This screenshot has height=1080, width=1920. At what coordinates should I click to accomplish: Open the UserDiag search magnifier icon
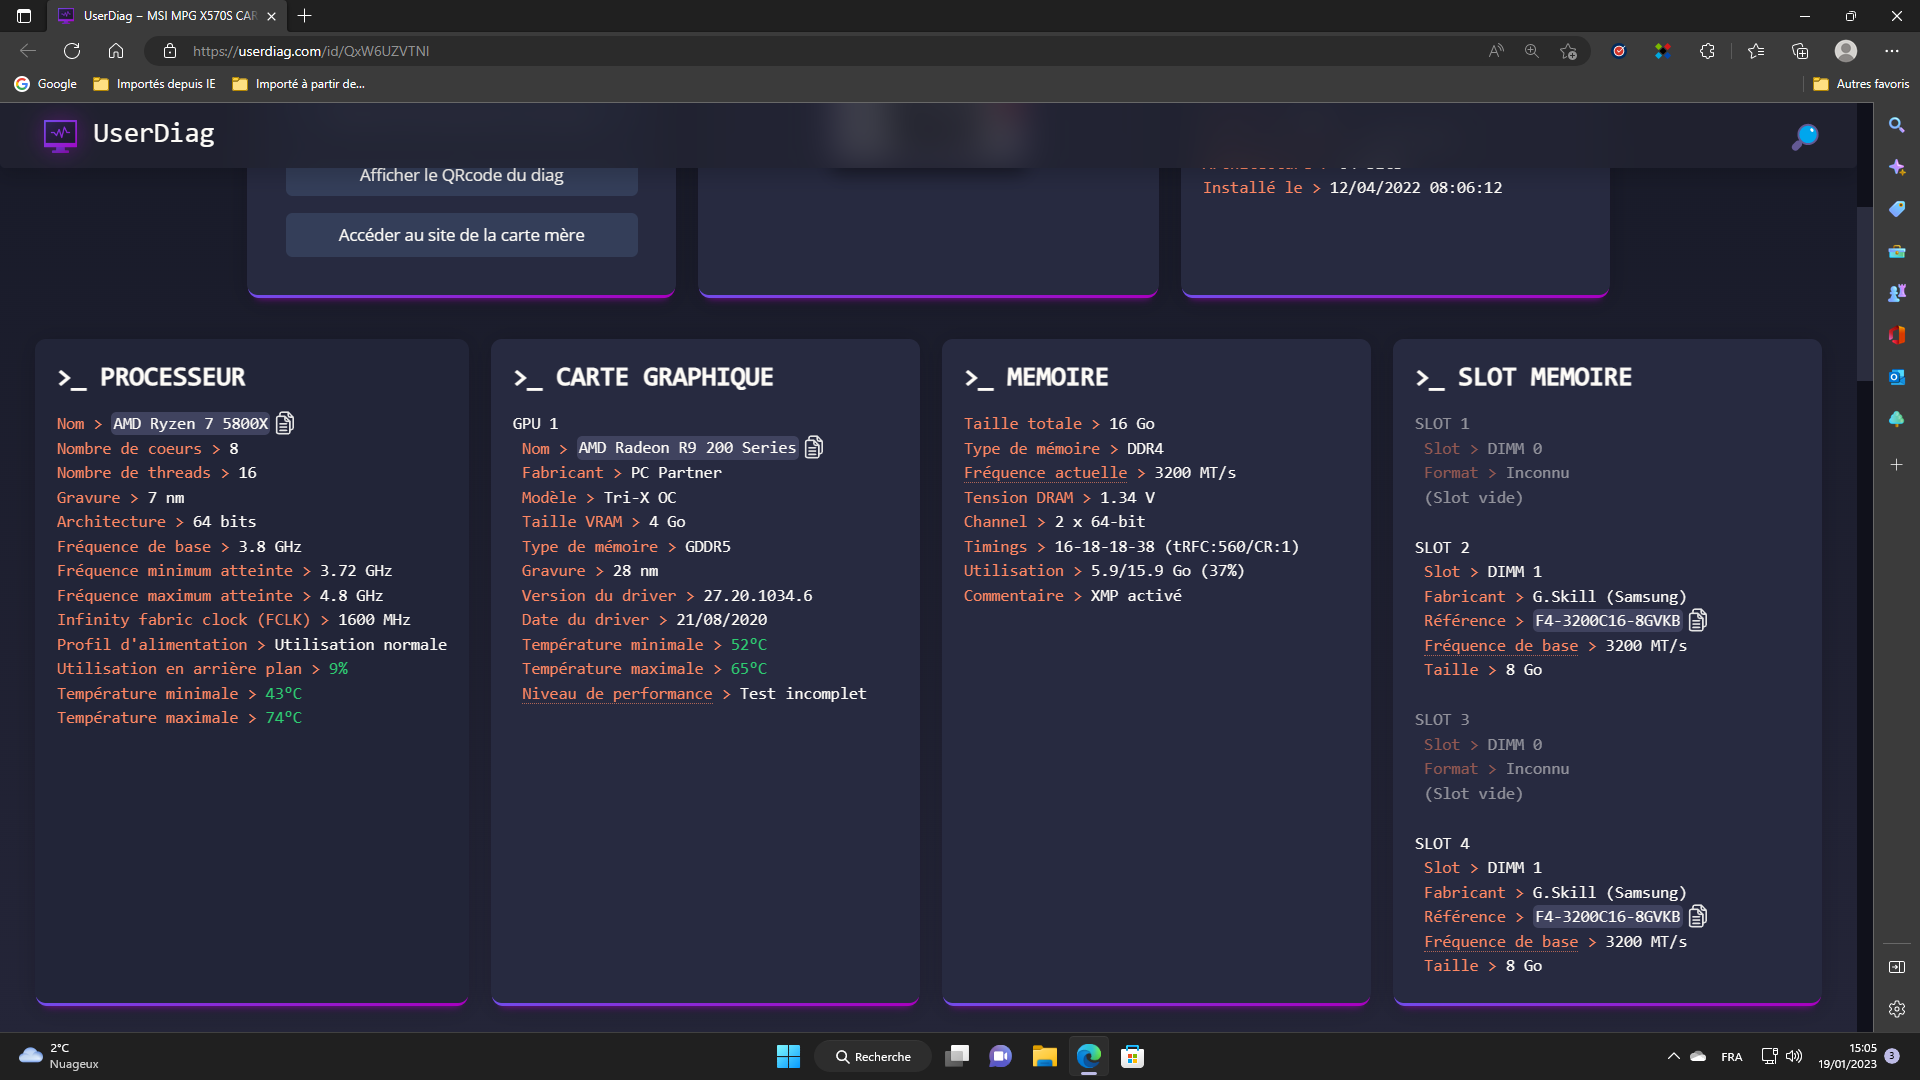[1804, 136]
